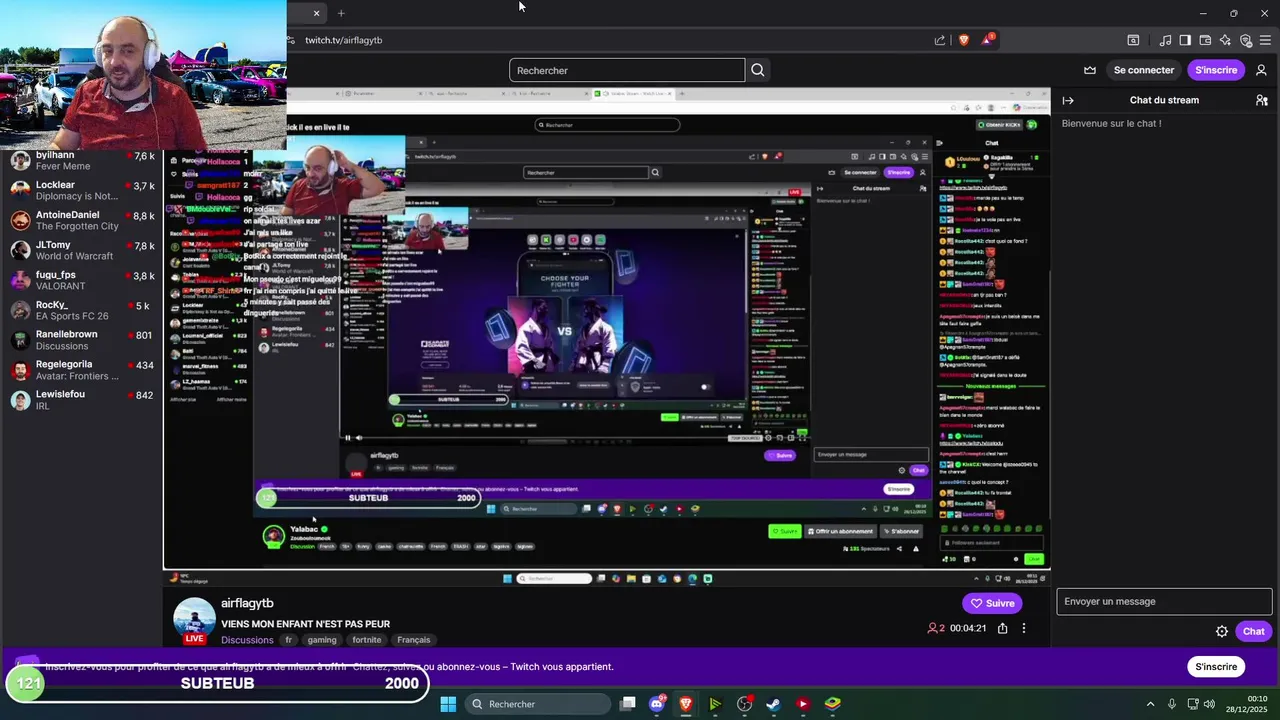The height and width of the screenshot is (720, 1280).
Task: Close the current browser tab
Action: point(316,13)
